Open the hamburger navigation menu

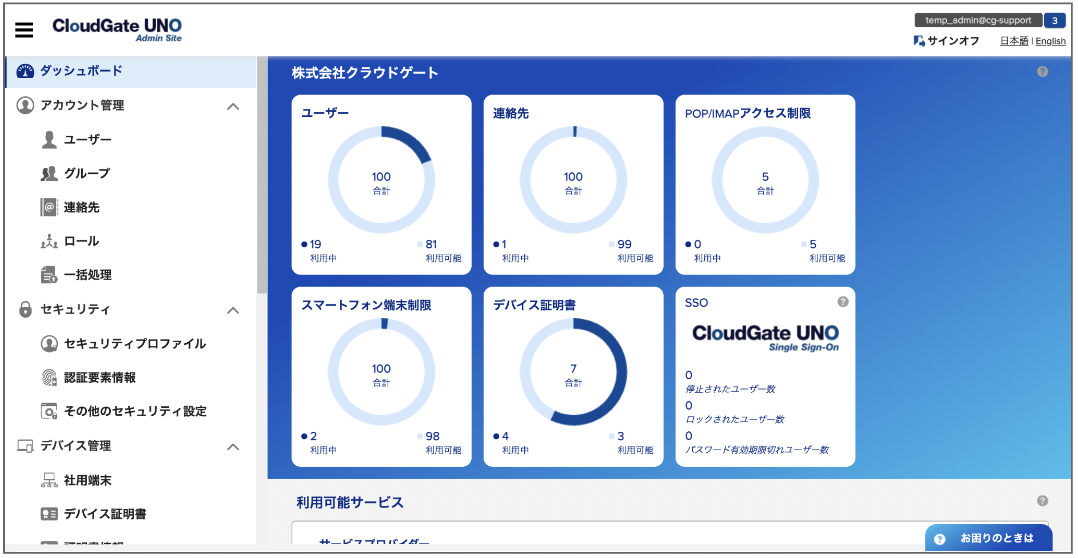pos(24,30)
